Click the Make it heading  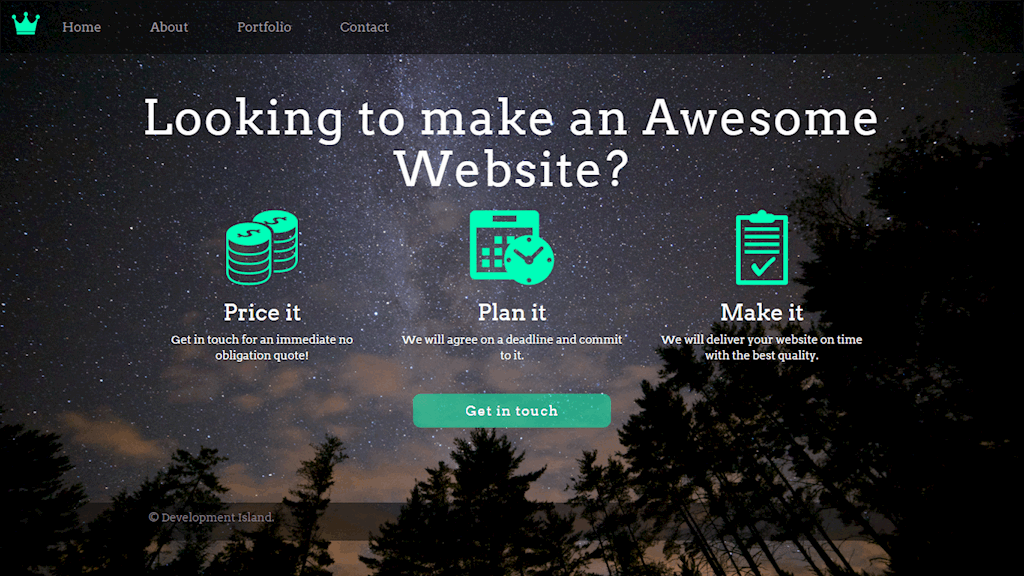click(761, 312)
